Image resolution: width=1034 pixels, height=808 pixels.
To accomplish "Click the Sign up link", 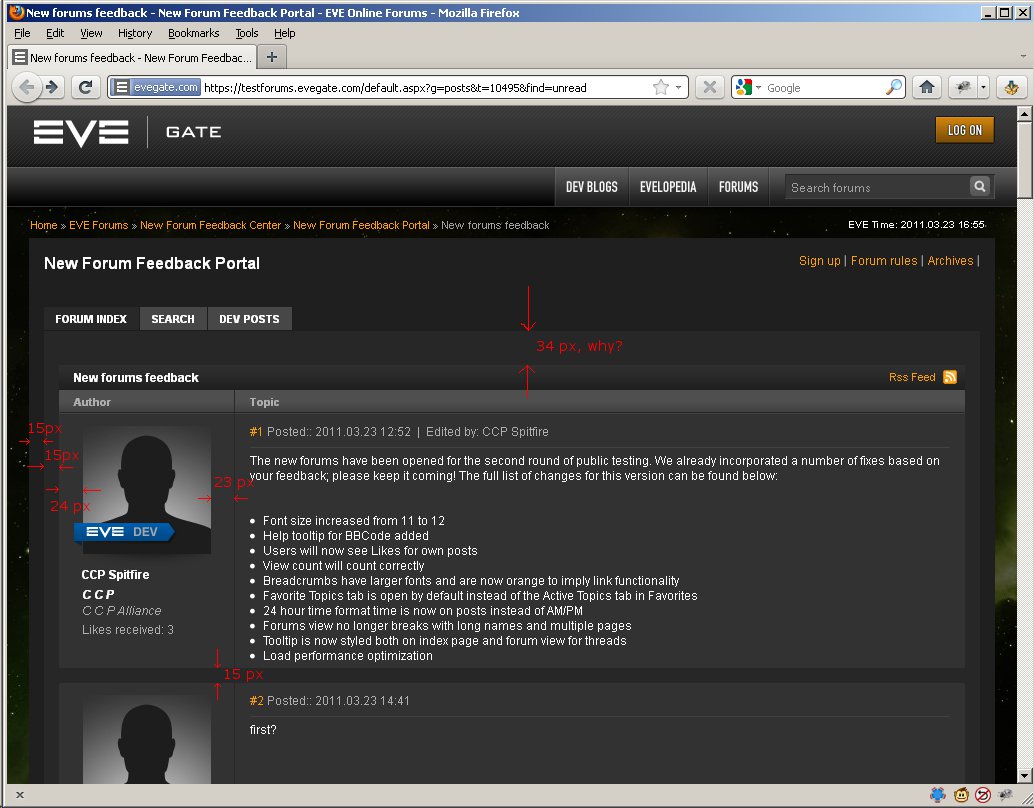I will click(x=820, y=261).
